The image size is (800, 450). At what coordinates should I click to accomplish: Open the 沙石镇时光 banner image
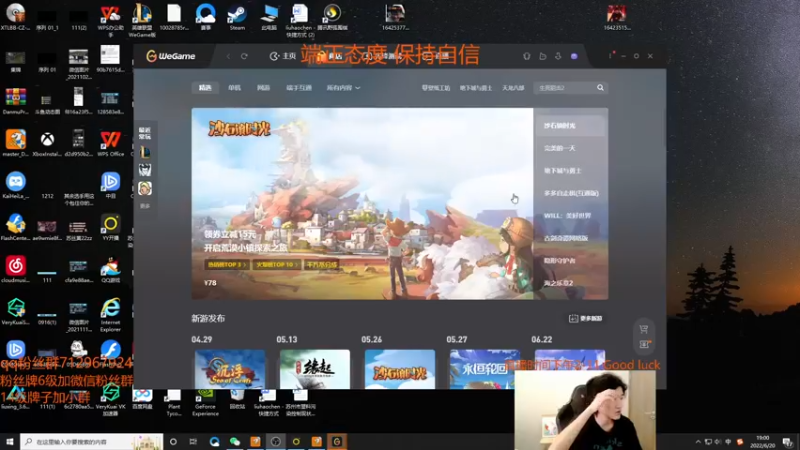(362, 204)
